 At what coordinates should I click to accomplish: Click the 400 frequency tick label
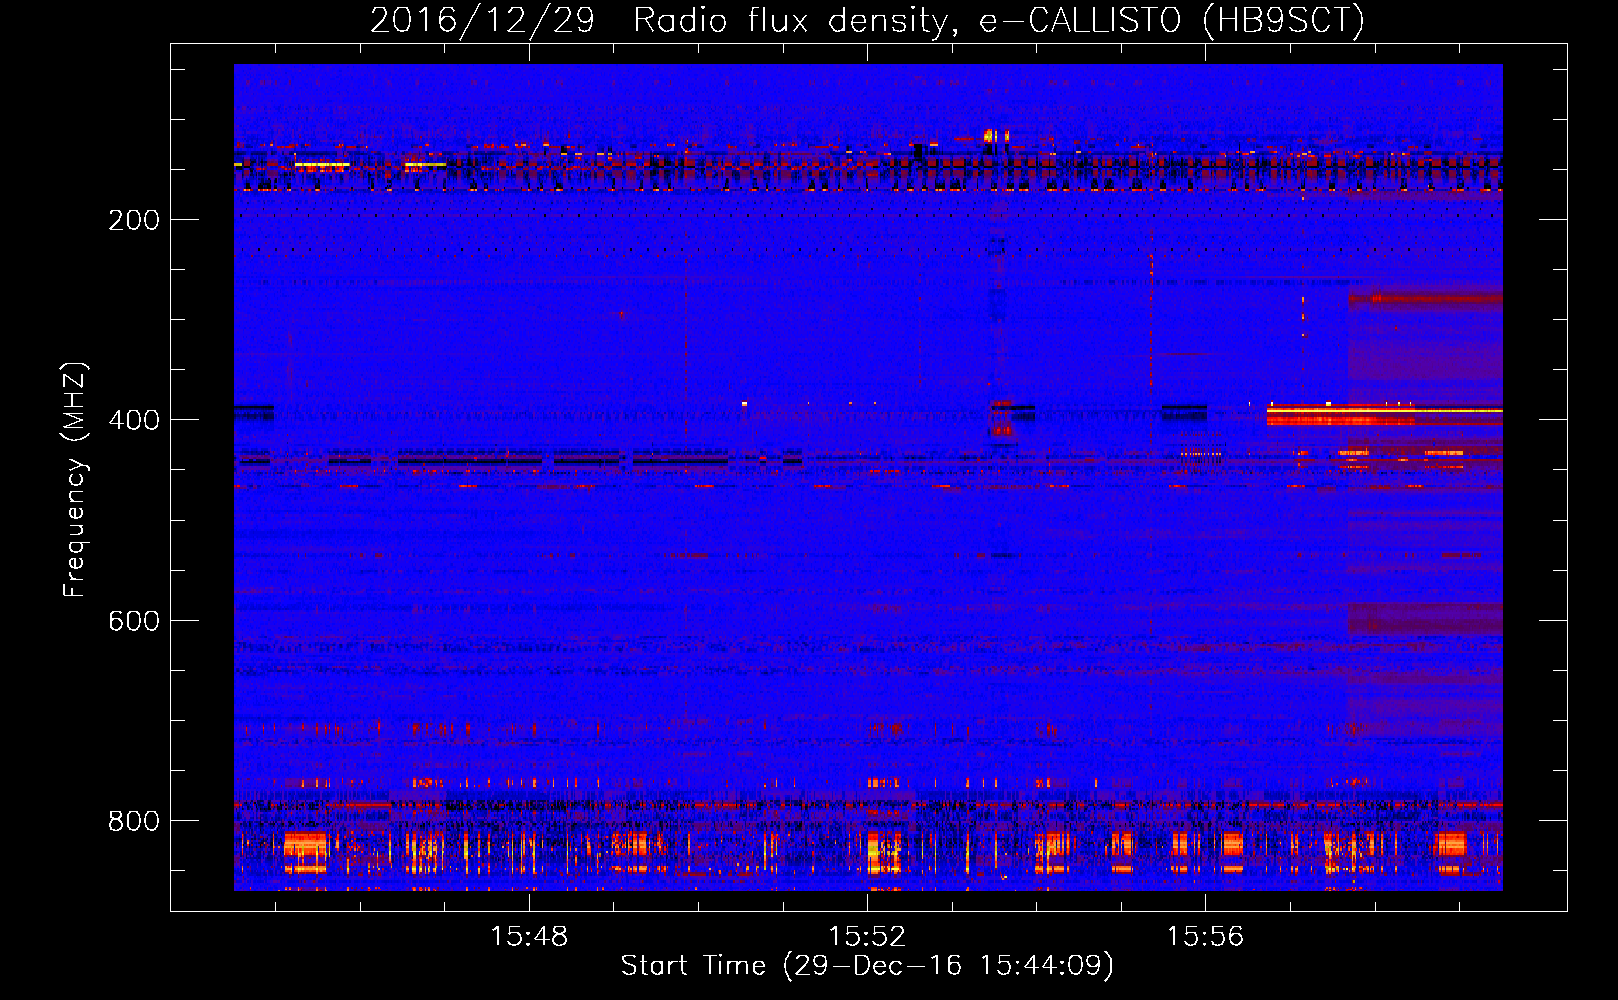[134, 420]
